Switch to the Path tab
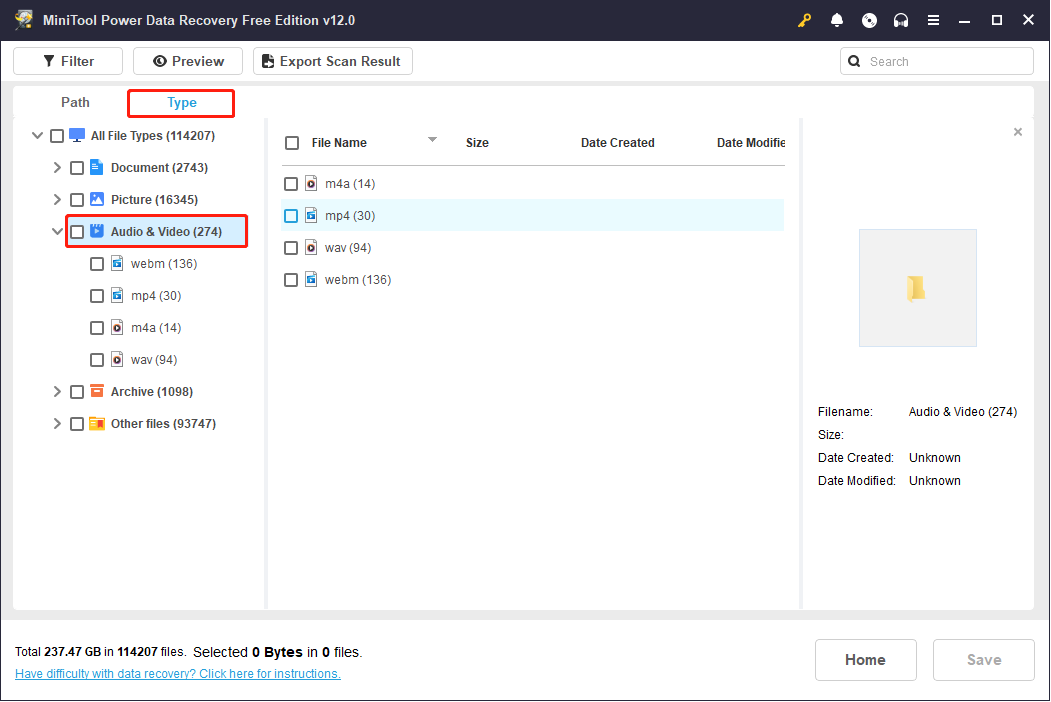The height and width of the screenshot is (702, 1051). pyautogui.click(x=75, y=102)
